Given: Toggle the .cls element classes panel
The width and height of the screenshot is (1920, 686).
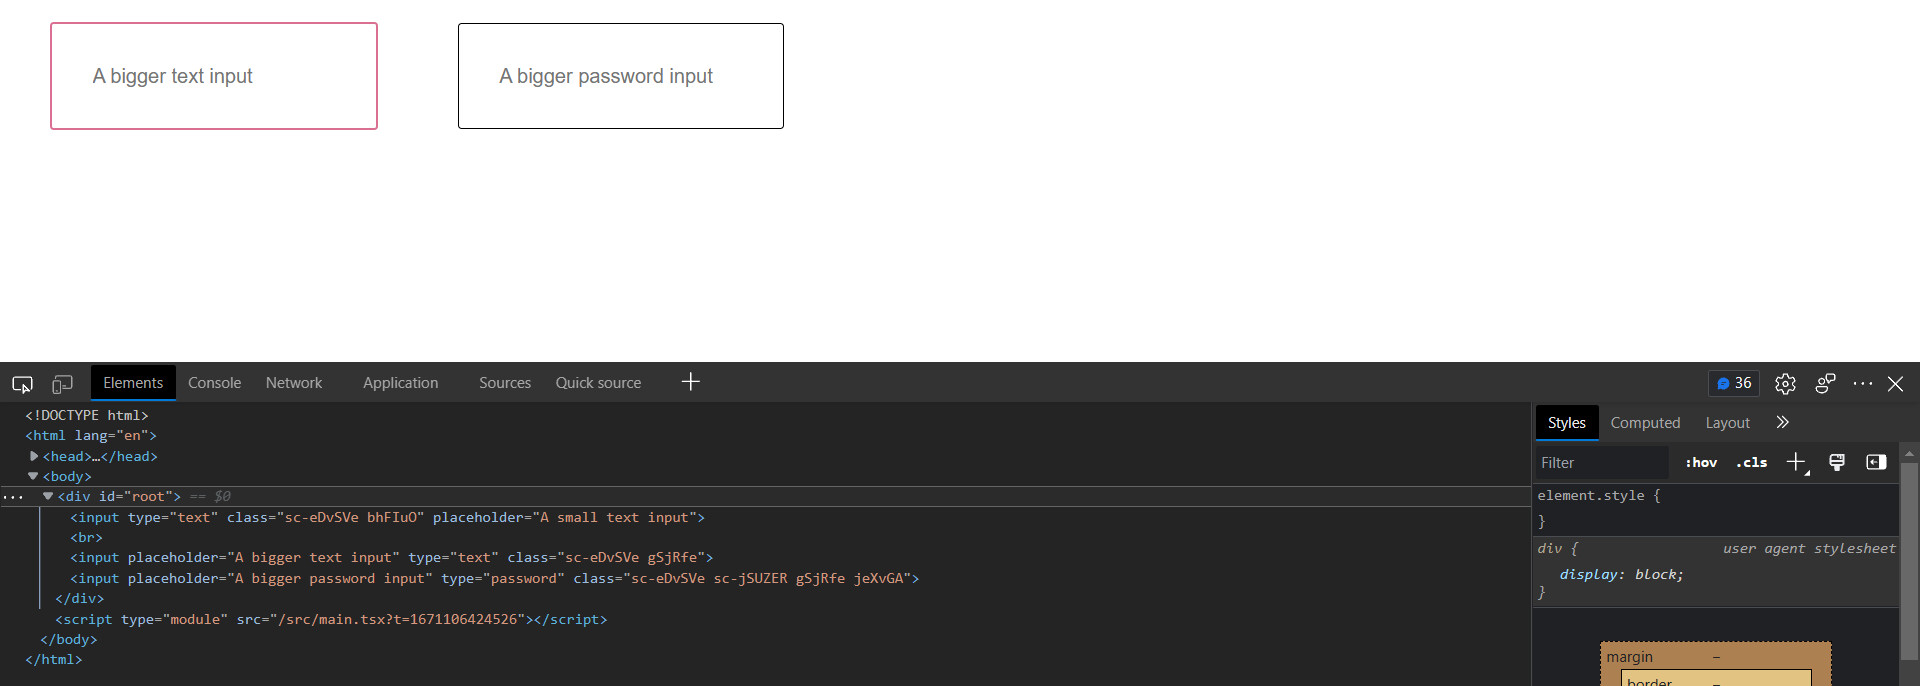Looking at the screenshot, I should coord(1751,462).
